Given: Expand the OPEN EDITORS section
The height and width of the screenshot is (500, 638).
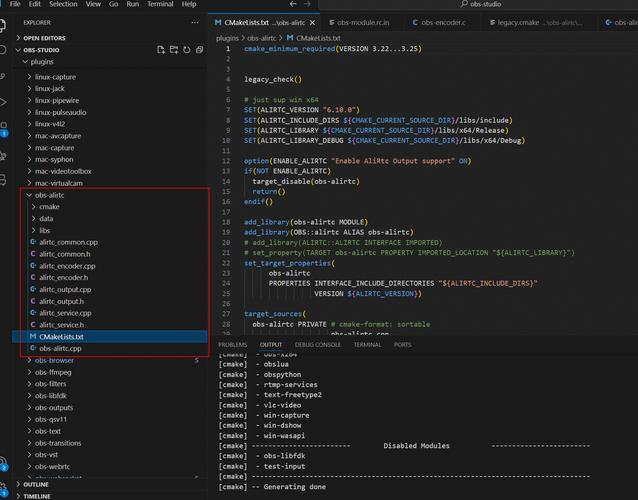Looking at the screenshot, I should (x=110, y=38).
